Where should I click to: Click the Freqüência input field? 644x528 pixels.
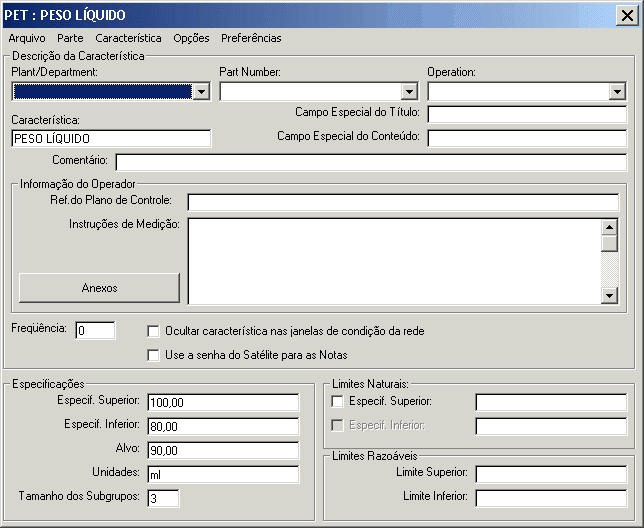tap(95, 331)
